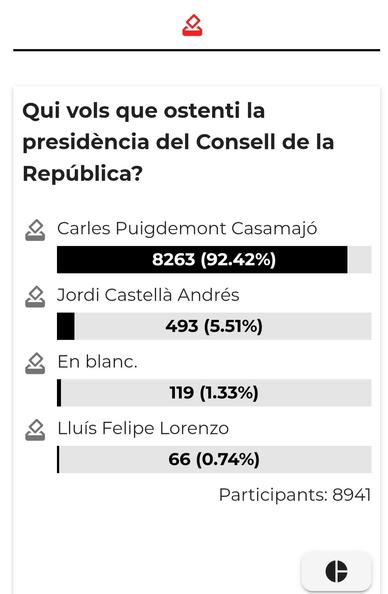Click the grey unfilled end of Puigdemont's bar
The height and width of the screenshot is (594, 388).
359,259
